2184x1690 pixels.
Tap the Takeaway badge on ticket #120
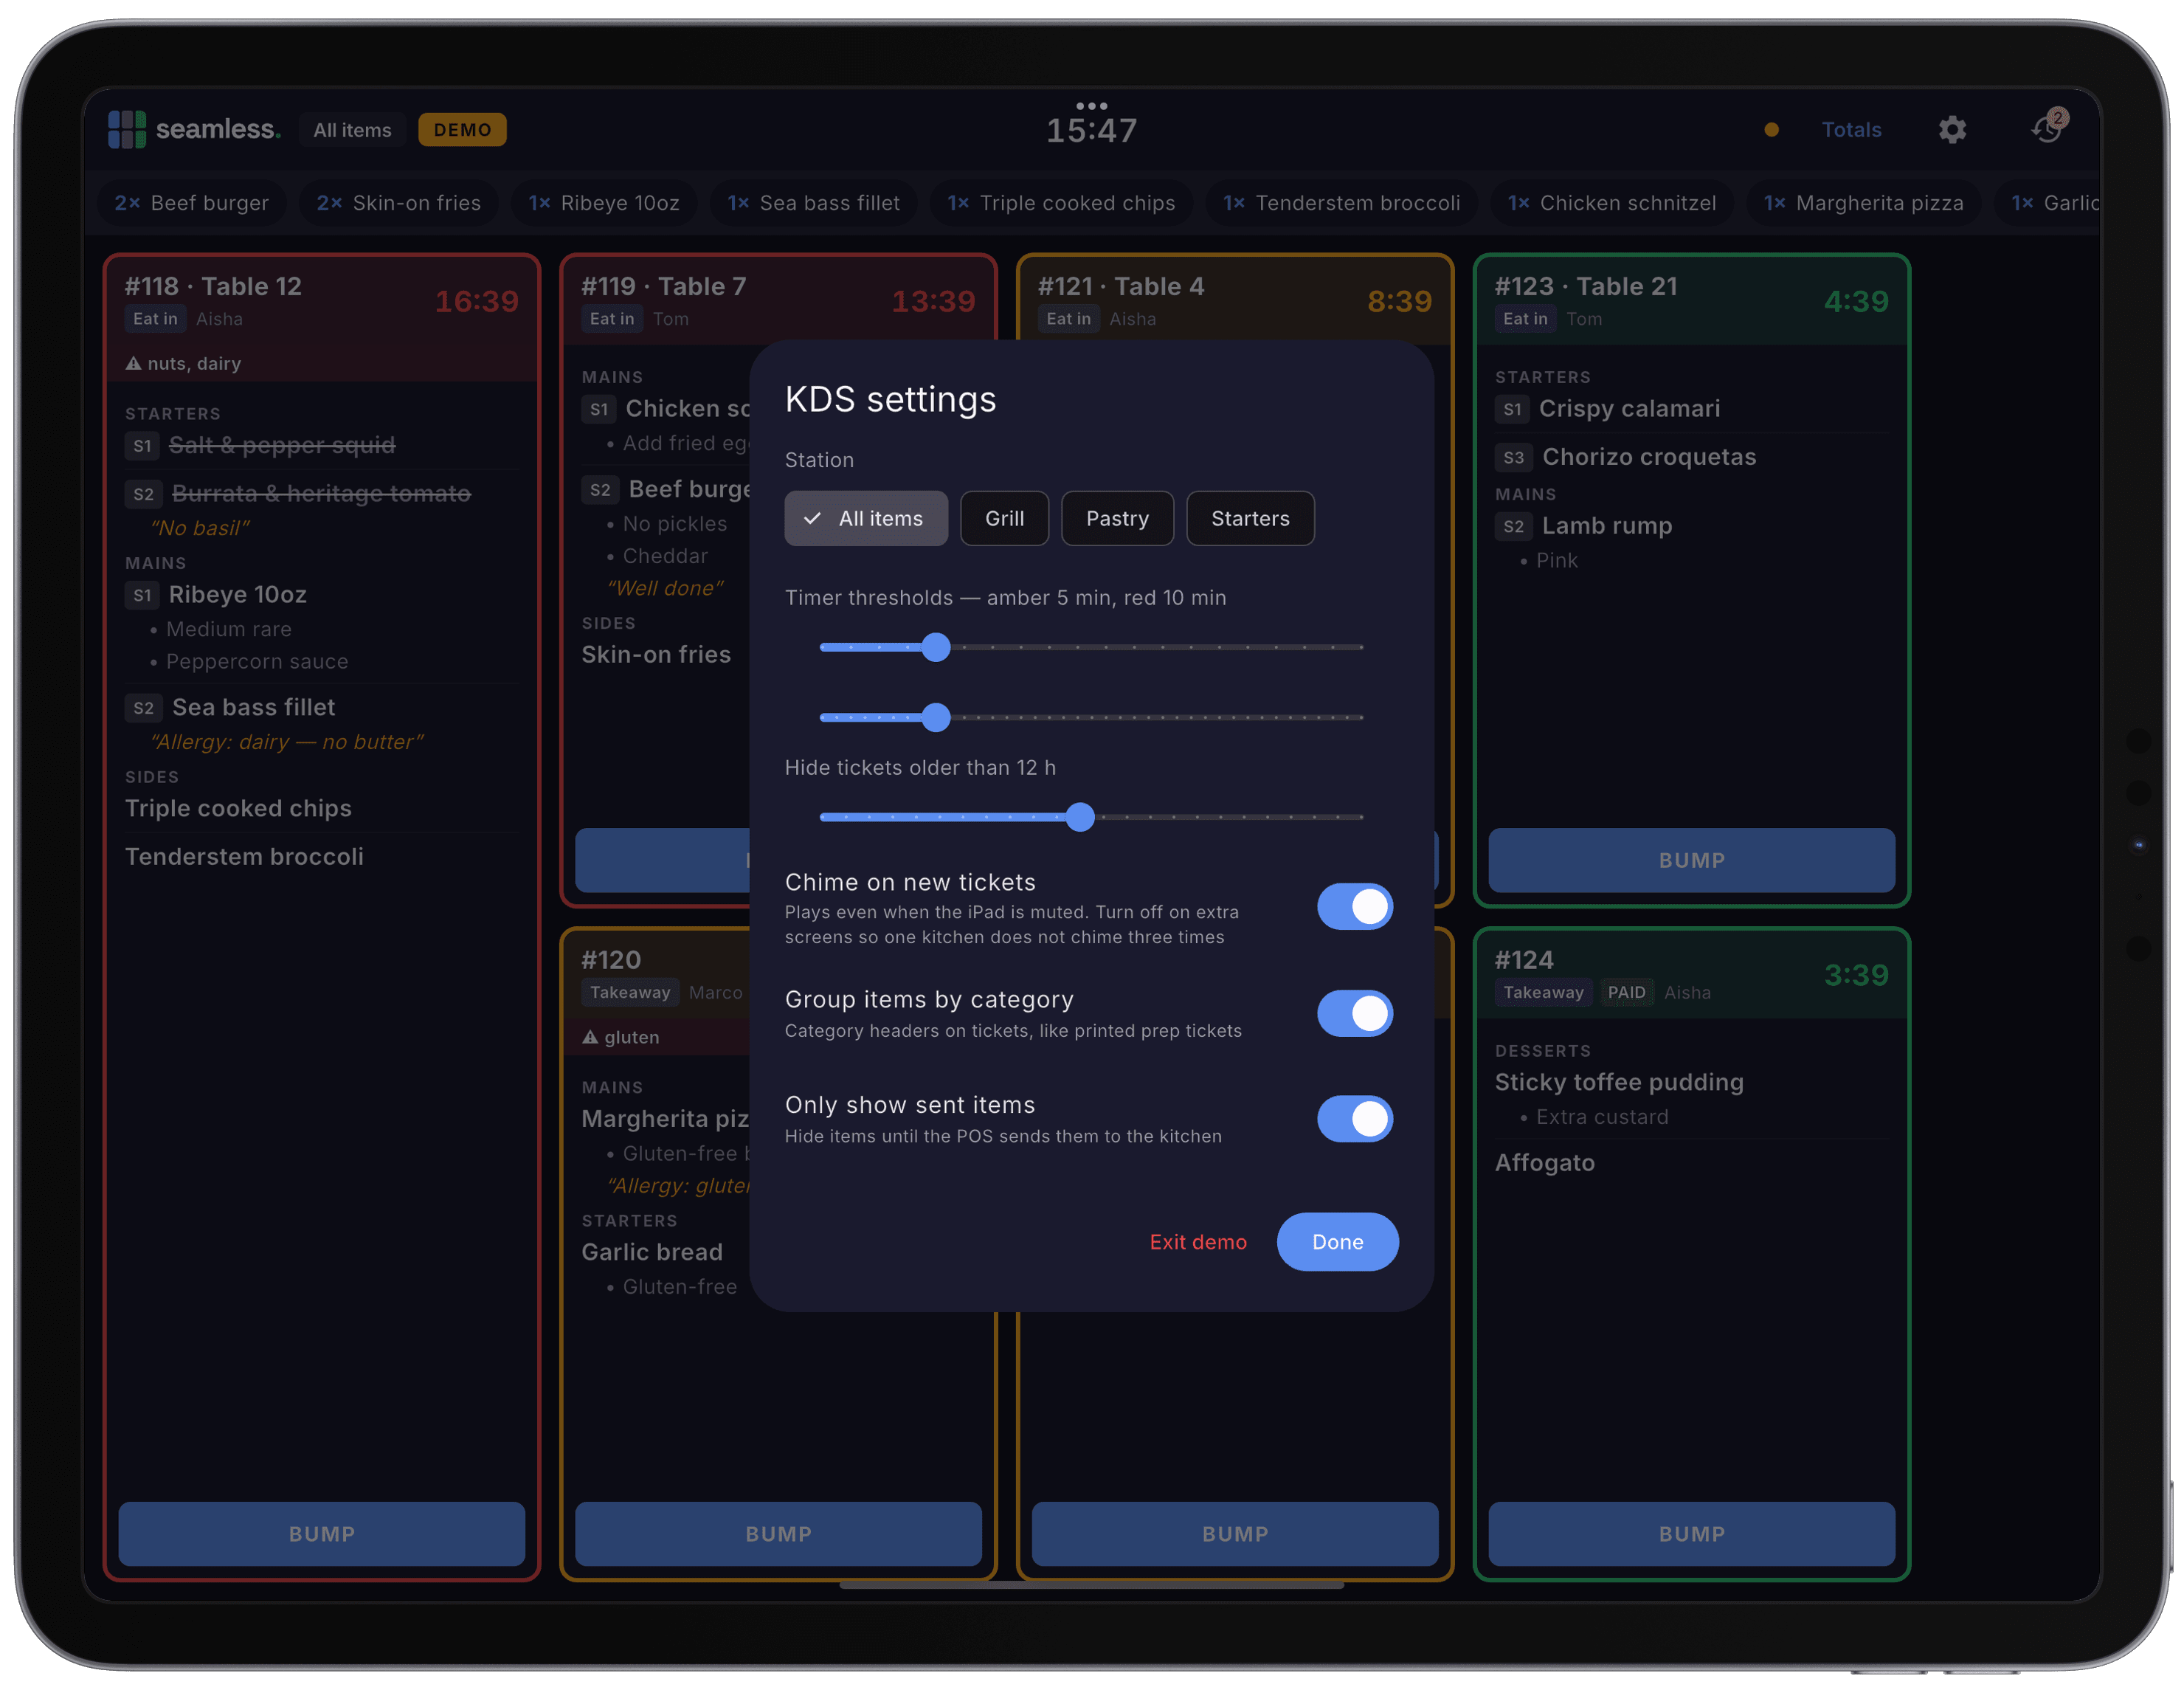(630, 992)
